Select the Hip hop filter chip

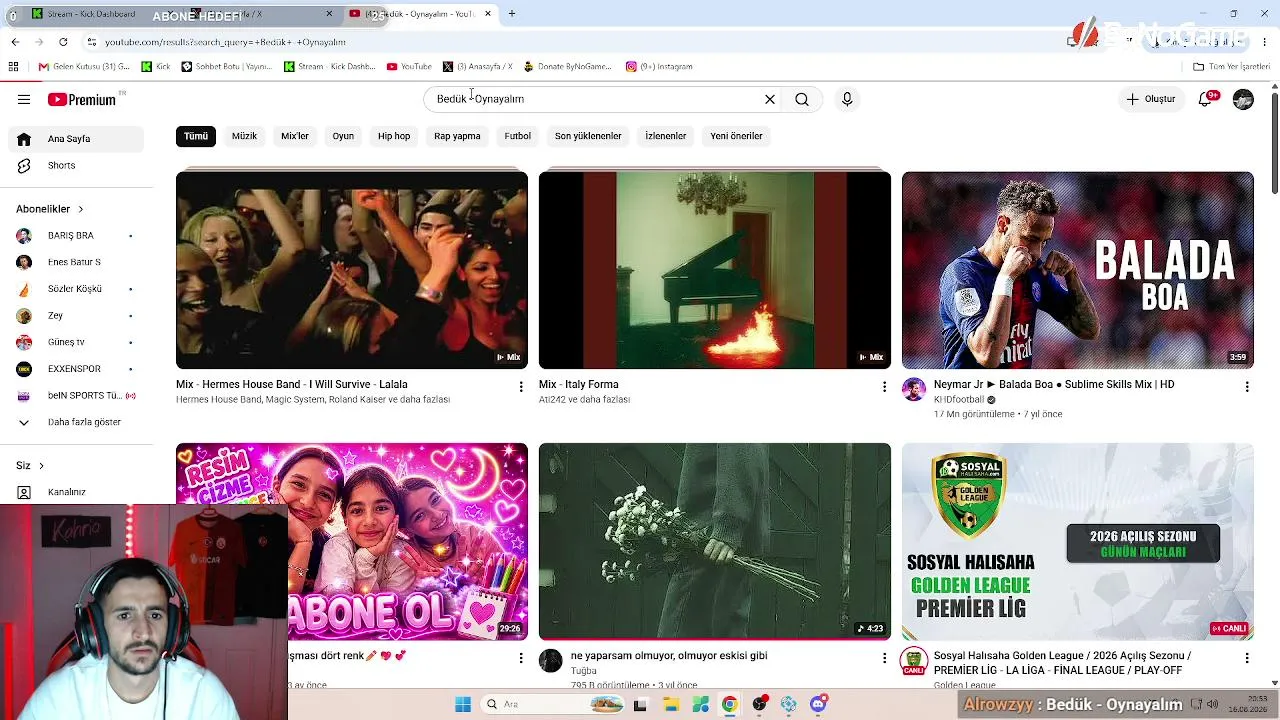click(x=394, y=136)
